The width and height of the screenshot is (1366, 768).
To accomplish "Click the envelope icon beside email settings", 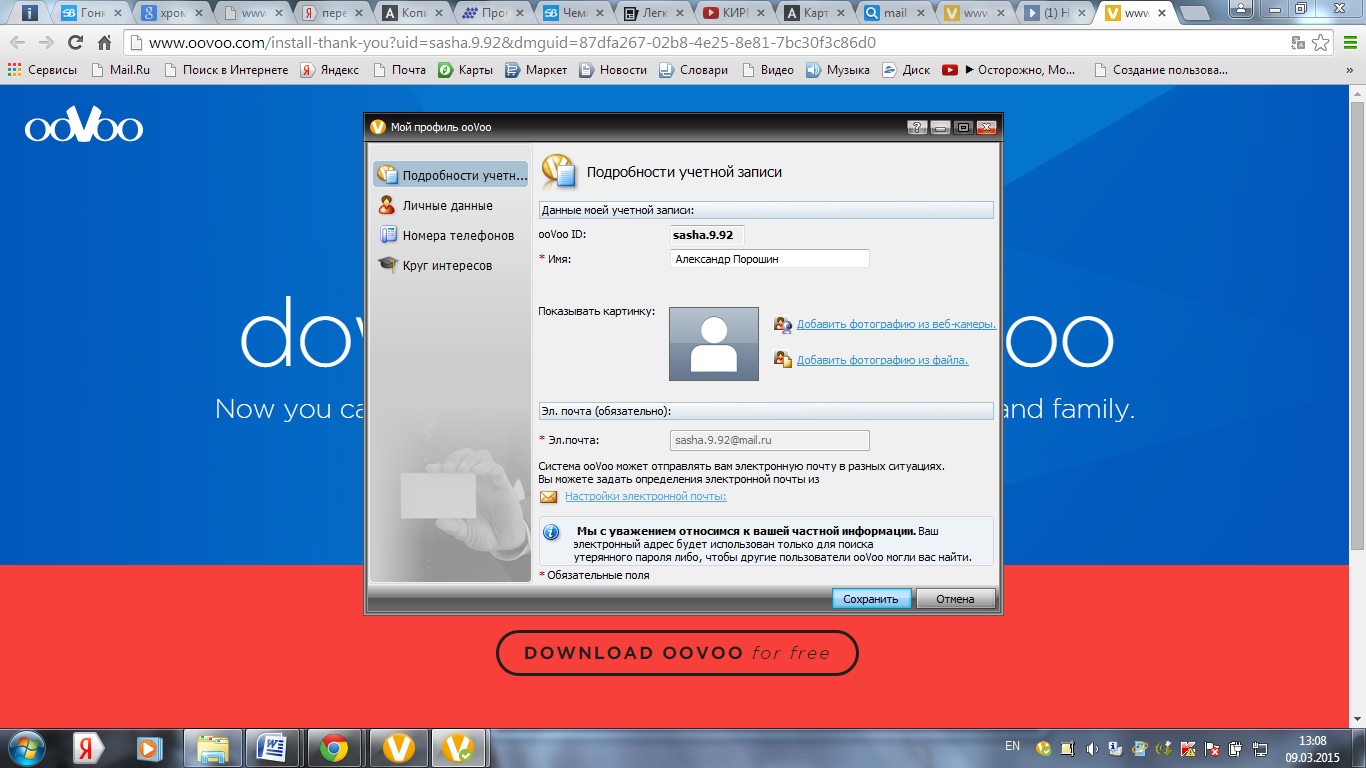I will [548, 497].
